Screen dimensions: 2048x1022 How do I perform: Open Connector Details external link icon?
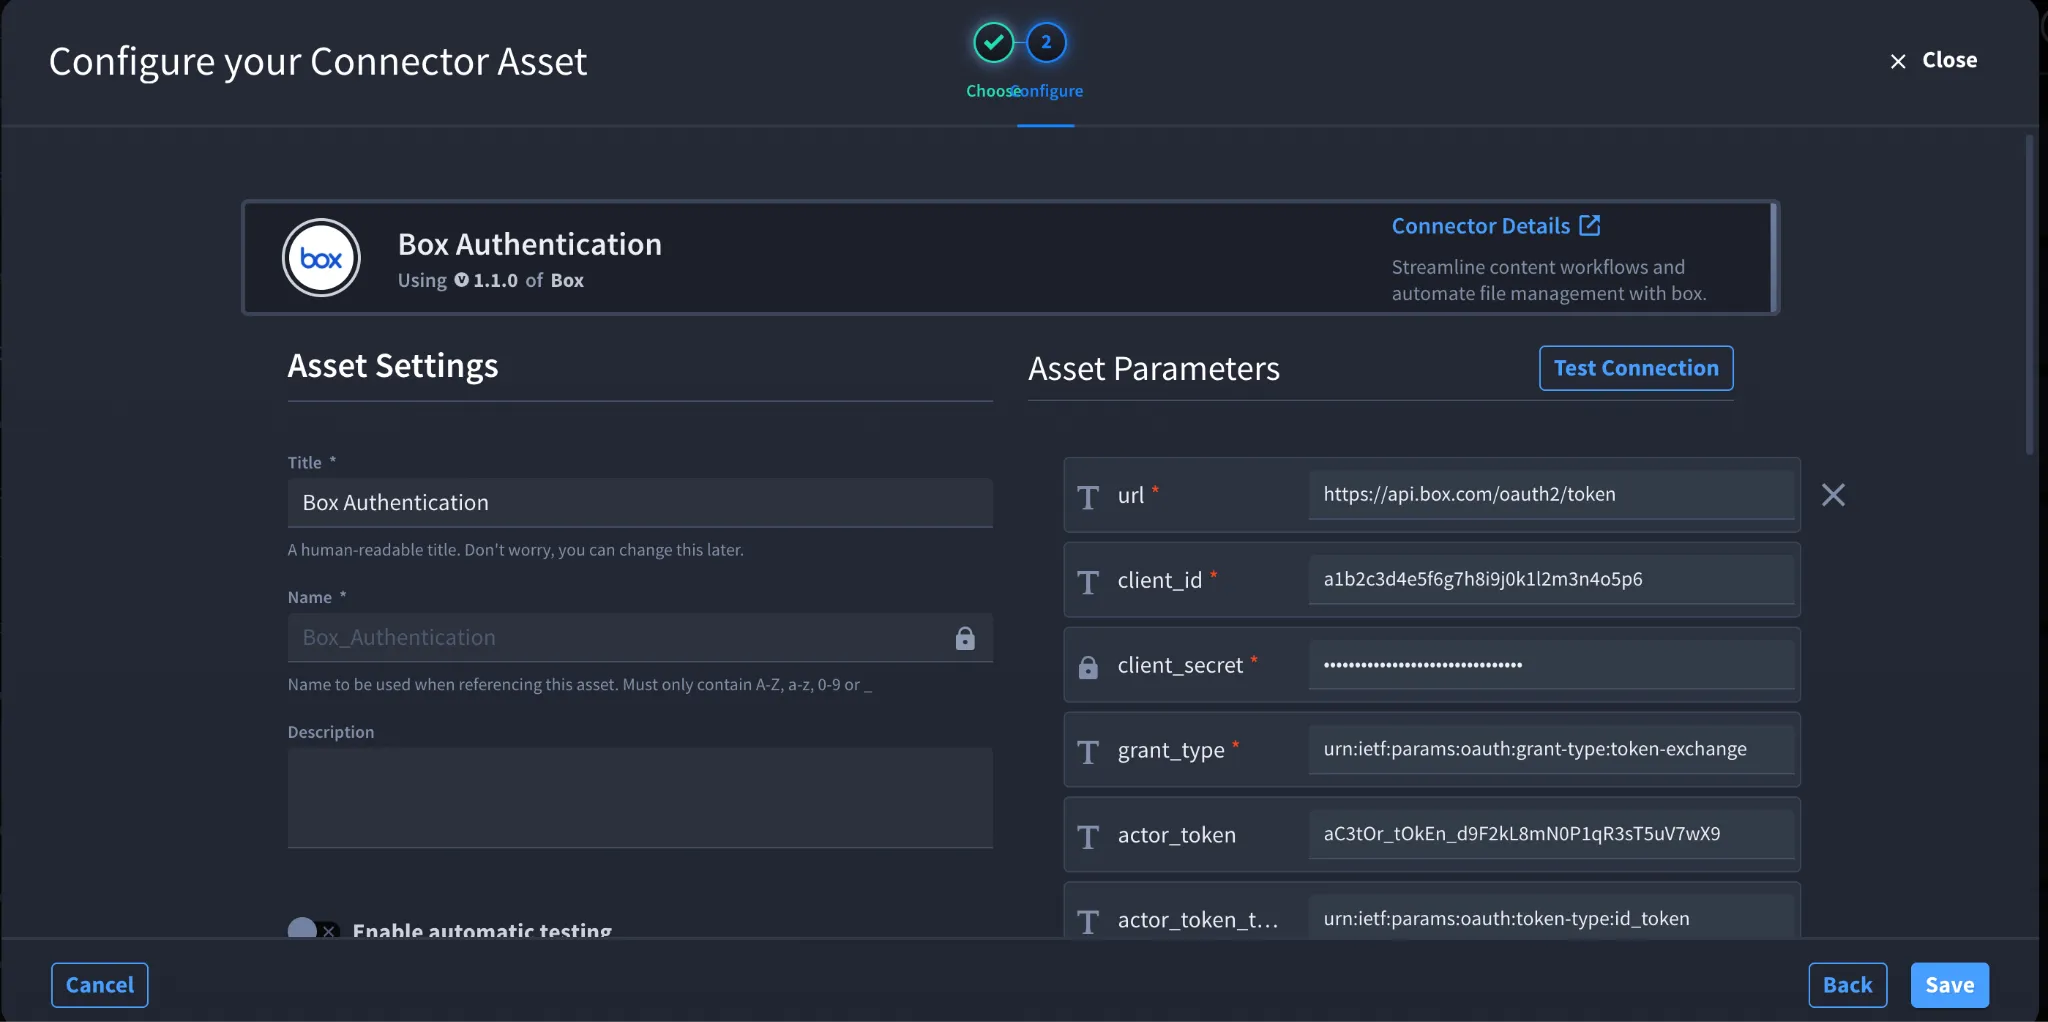pos(1590,225)
